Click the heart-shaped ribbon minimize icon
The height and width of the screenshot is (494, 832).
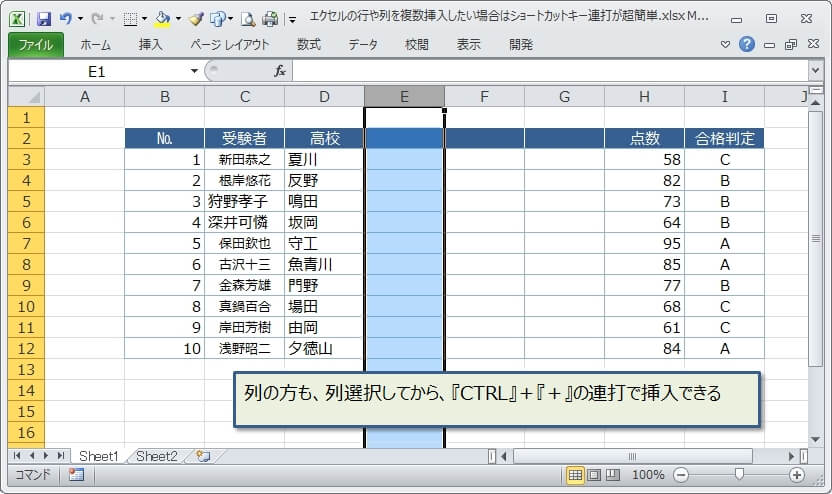(725, 45)
